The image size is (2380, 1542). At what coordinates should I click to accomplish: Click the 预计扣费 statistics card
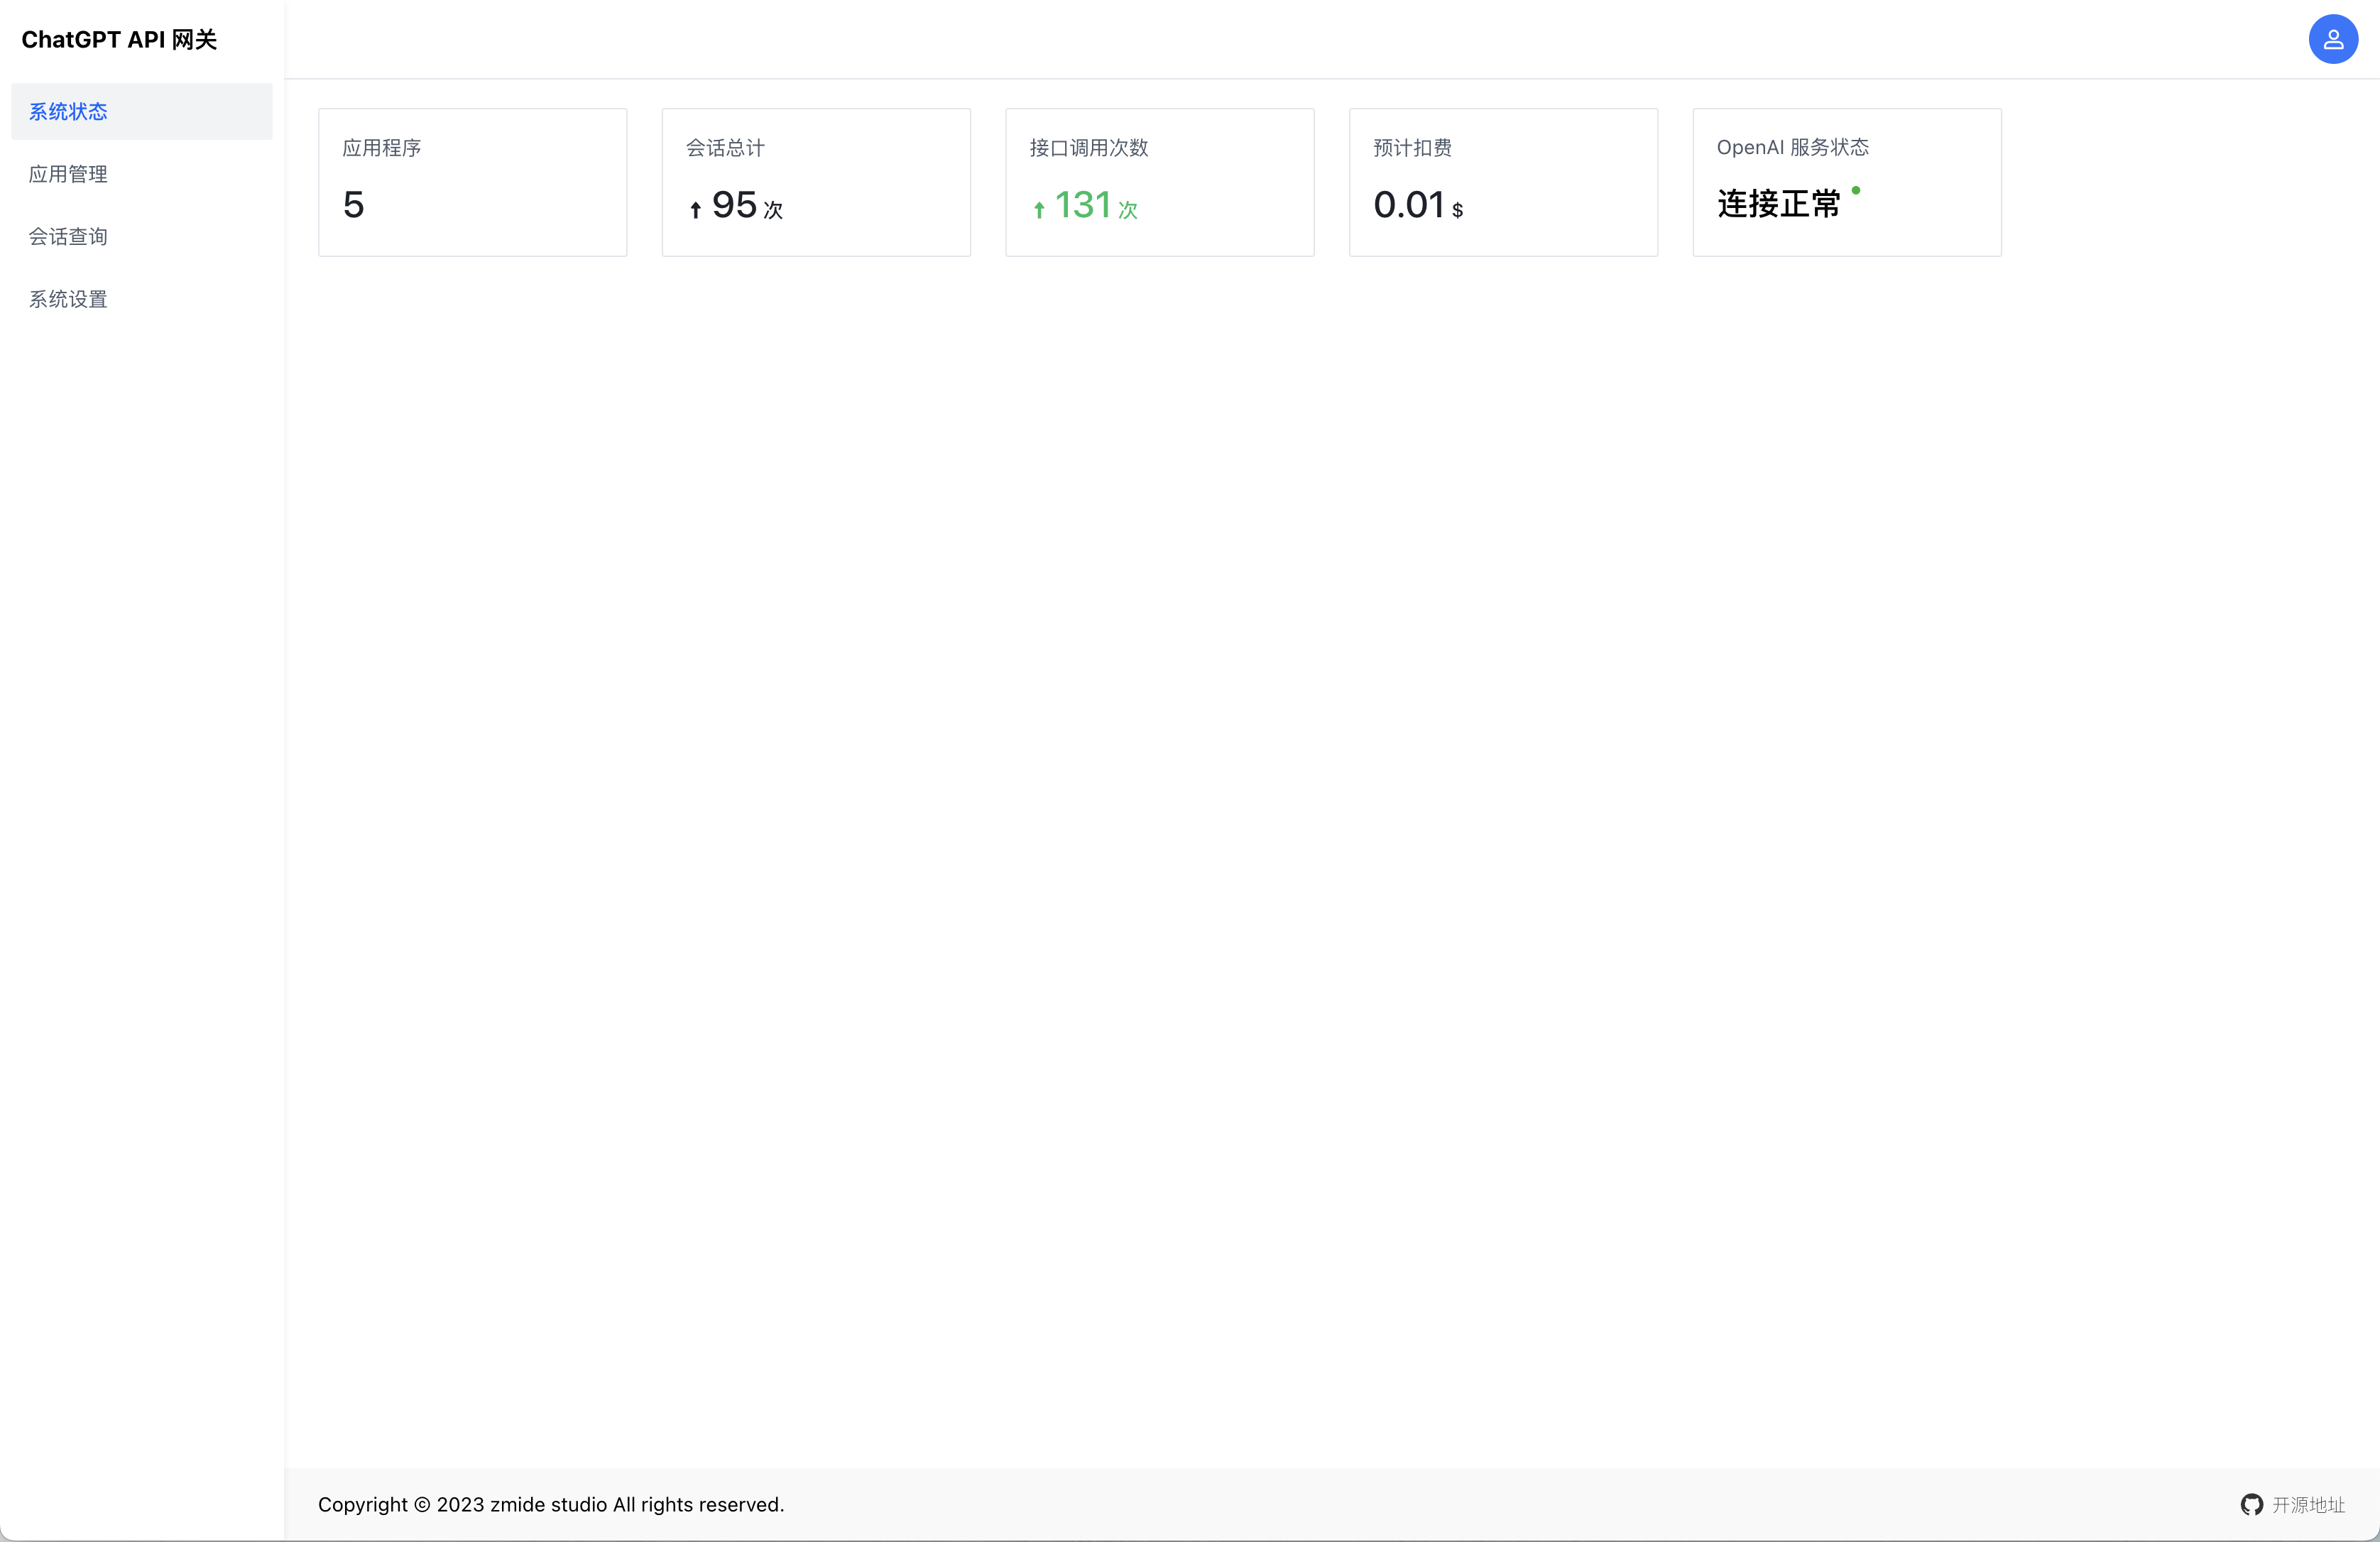click(x=1503, y=182)
